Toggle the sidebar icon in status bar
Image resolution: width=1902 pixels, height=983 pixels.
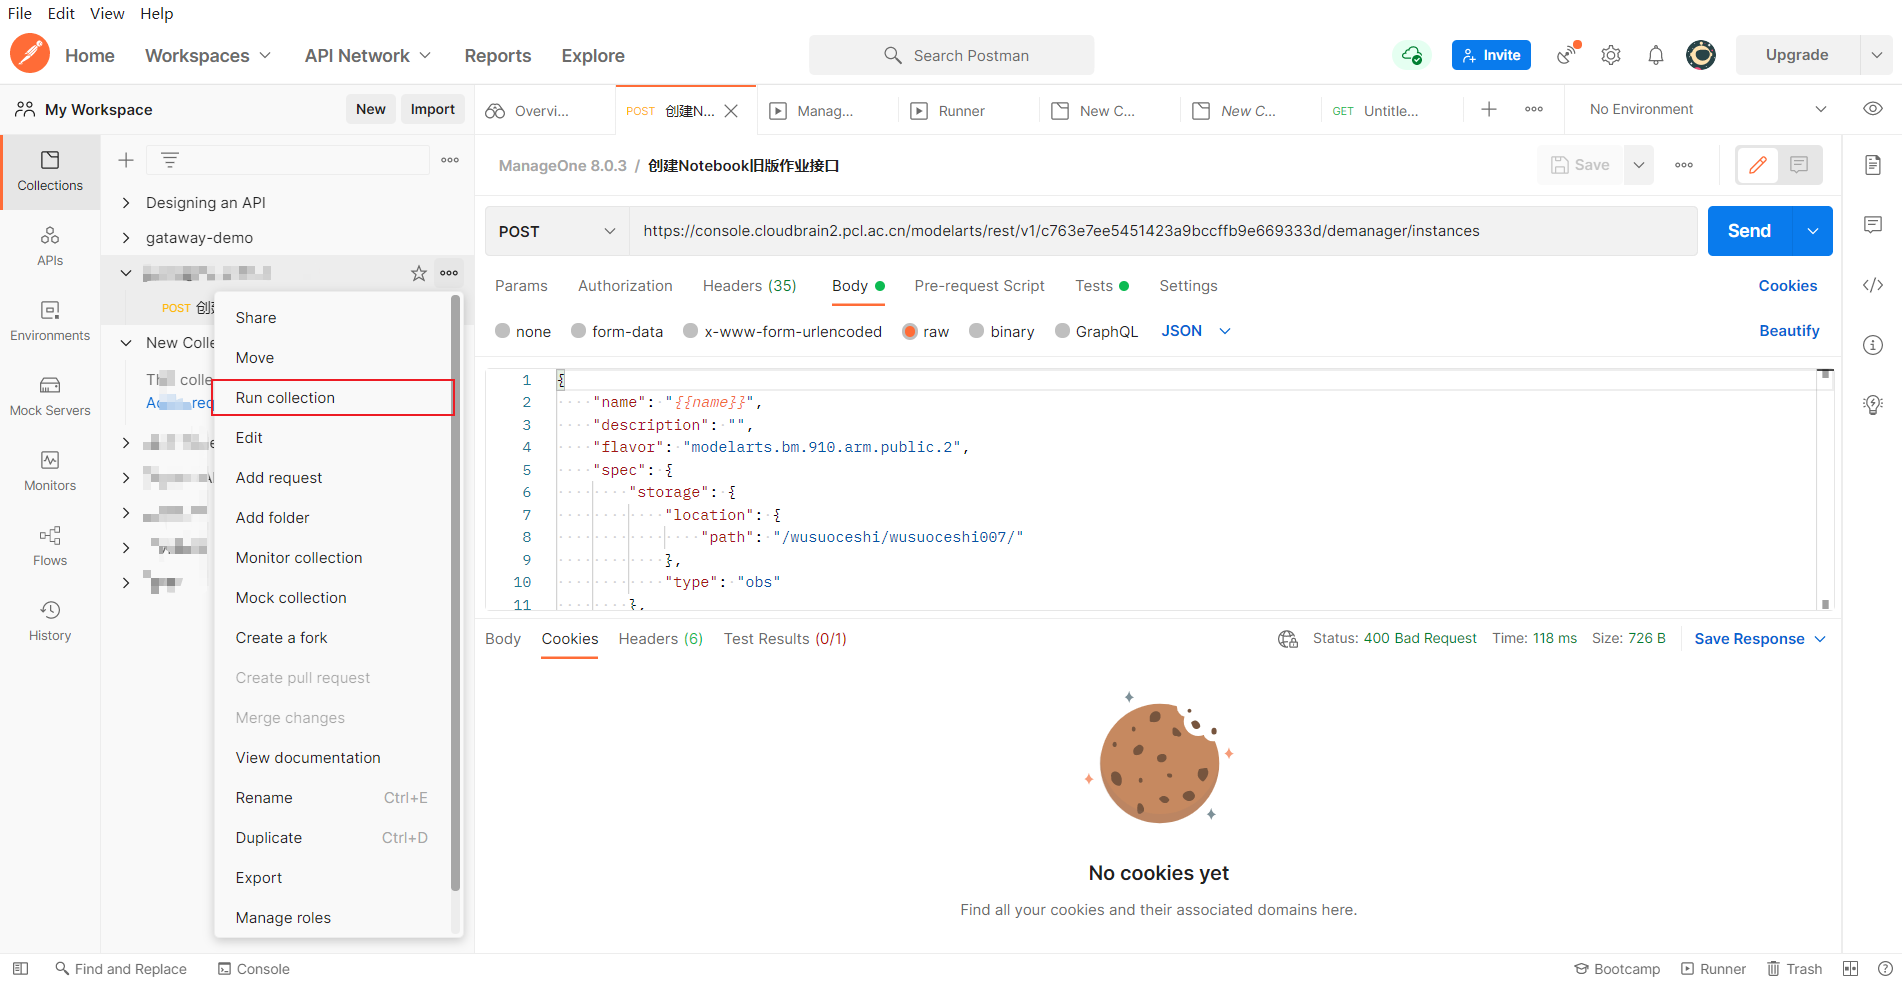(20, 968)
